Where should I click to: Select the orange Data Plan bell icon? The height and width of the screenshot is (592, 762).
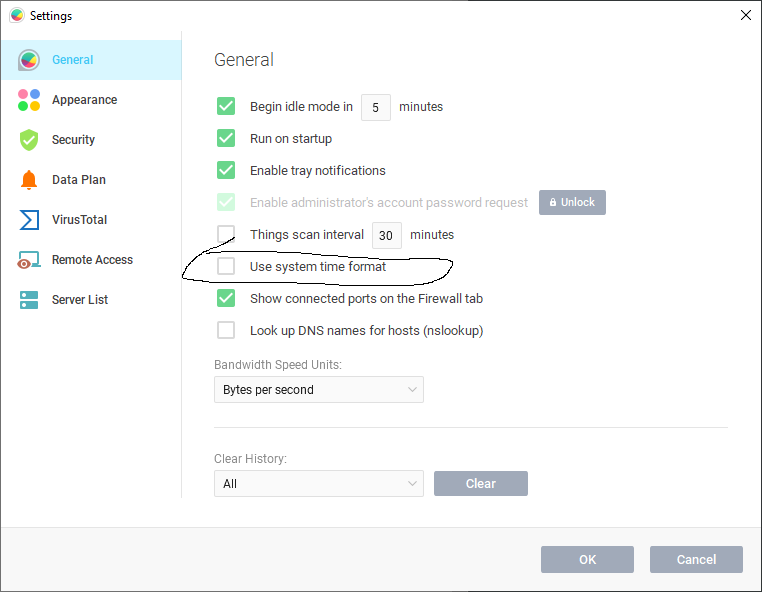tap(29, 180)
